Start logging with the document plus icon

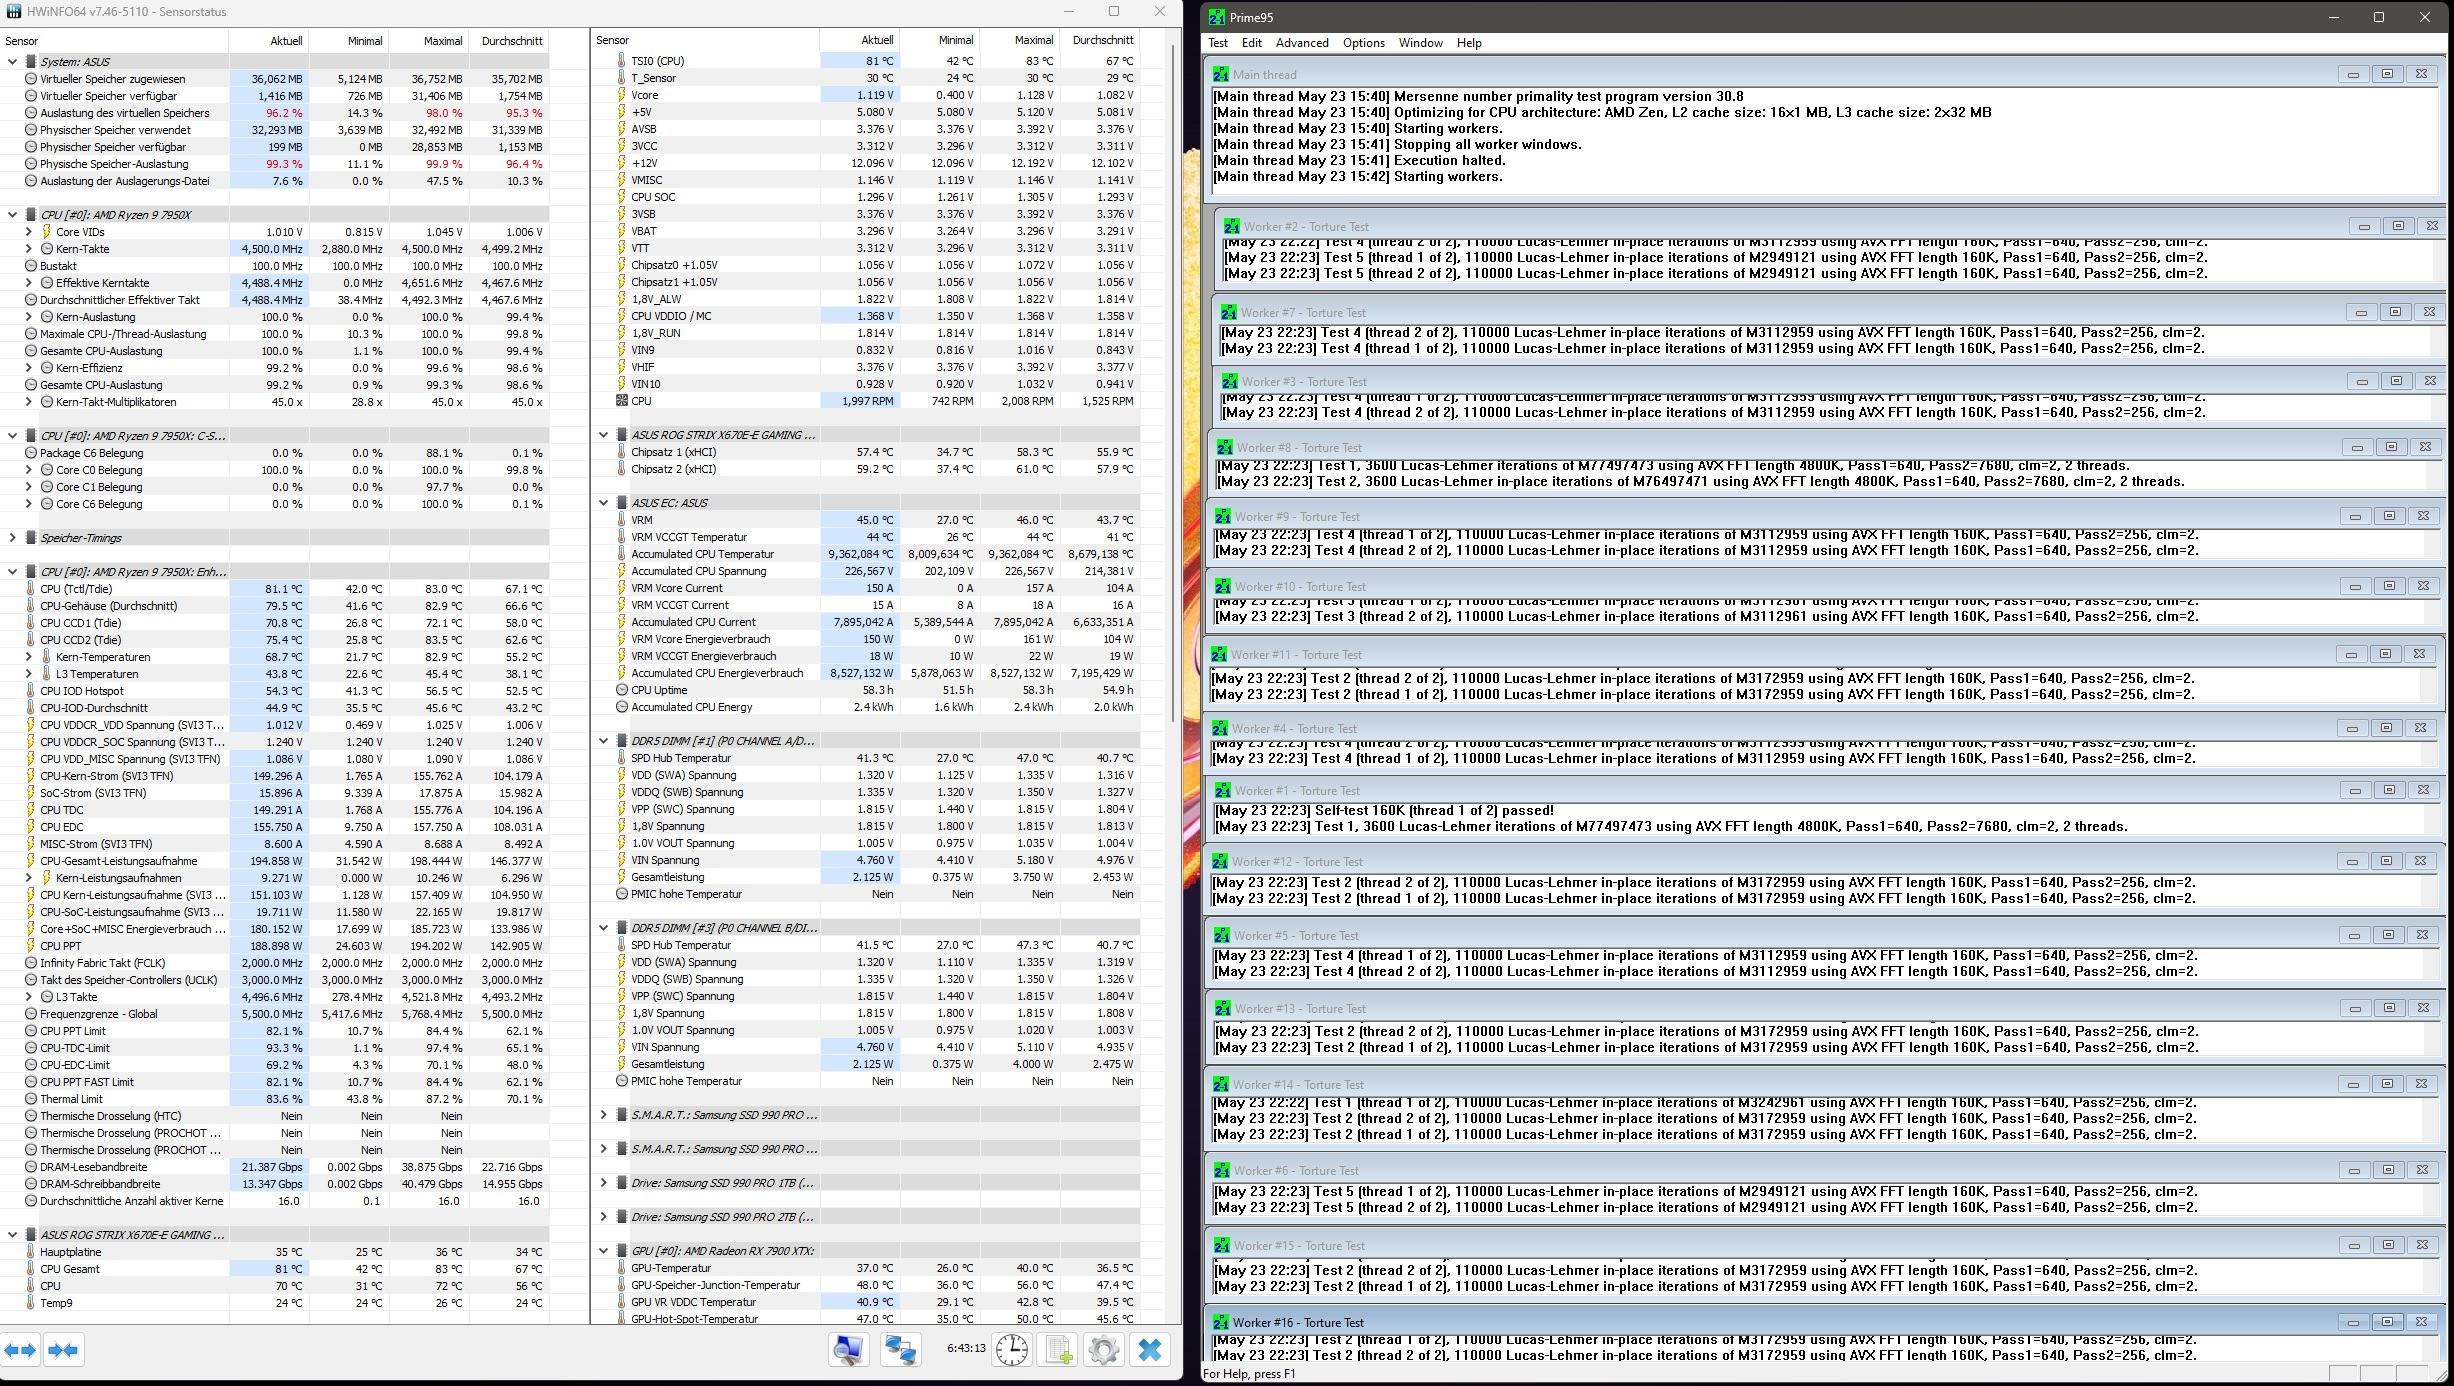click(1058, 1350)
